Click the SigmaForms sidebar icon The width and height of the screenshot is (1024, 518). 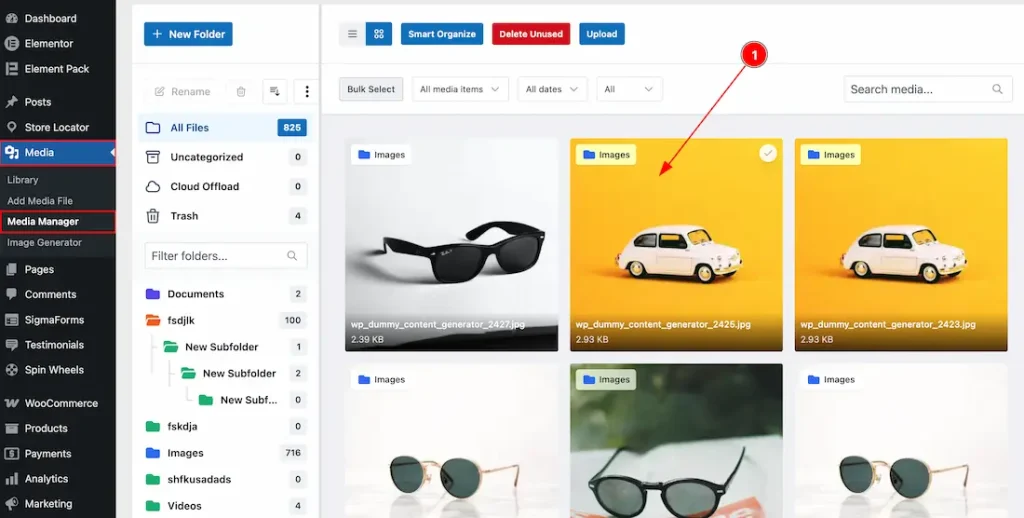click(x=11, y=320)
